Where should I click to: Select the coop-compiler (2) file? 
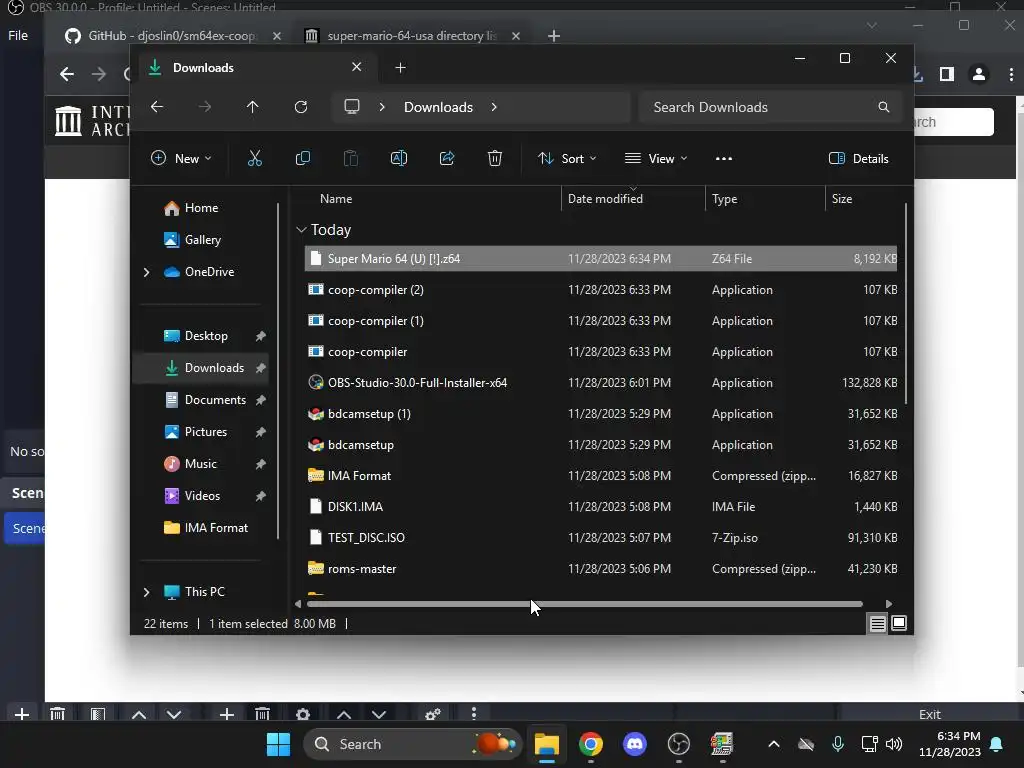click(x=601, y=290)
